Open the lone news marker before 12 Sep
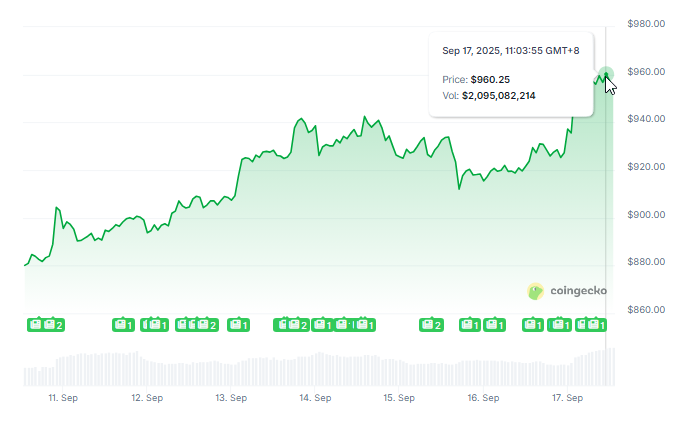The image size is (688, 421). coord(122,325)
